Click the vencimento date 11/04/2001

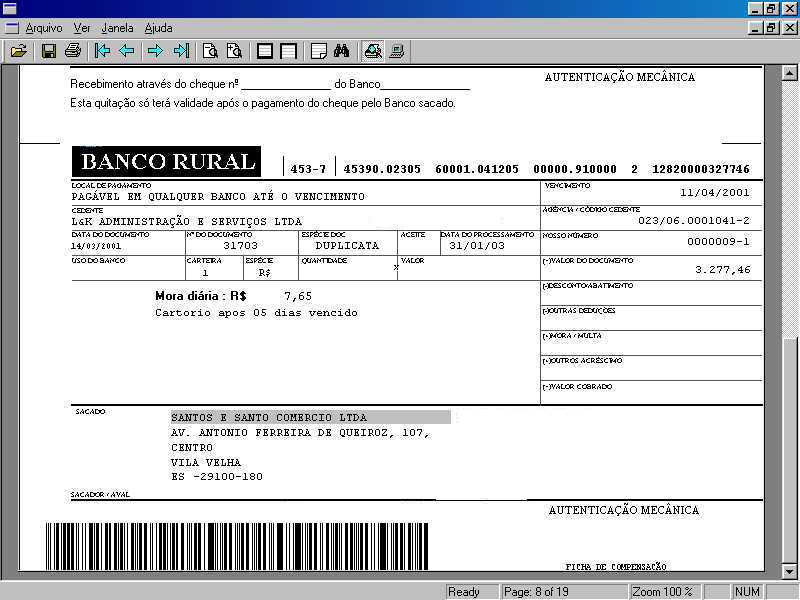tap(714, 193)
